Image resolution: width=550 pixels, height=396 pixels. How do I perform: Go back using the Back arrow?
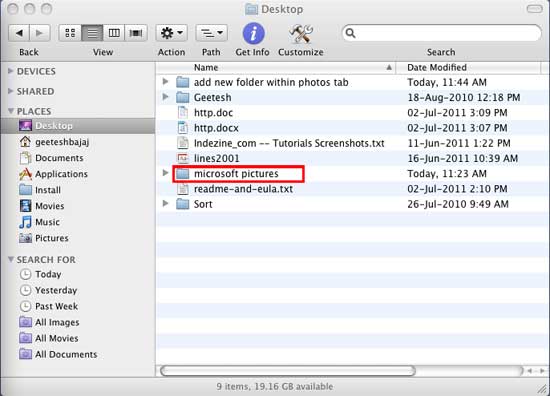click(19, 33)
